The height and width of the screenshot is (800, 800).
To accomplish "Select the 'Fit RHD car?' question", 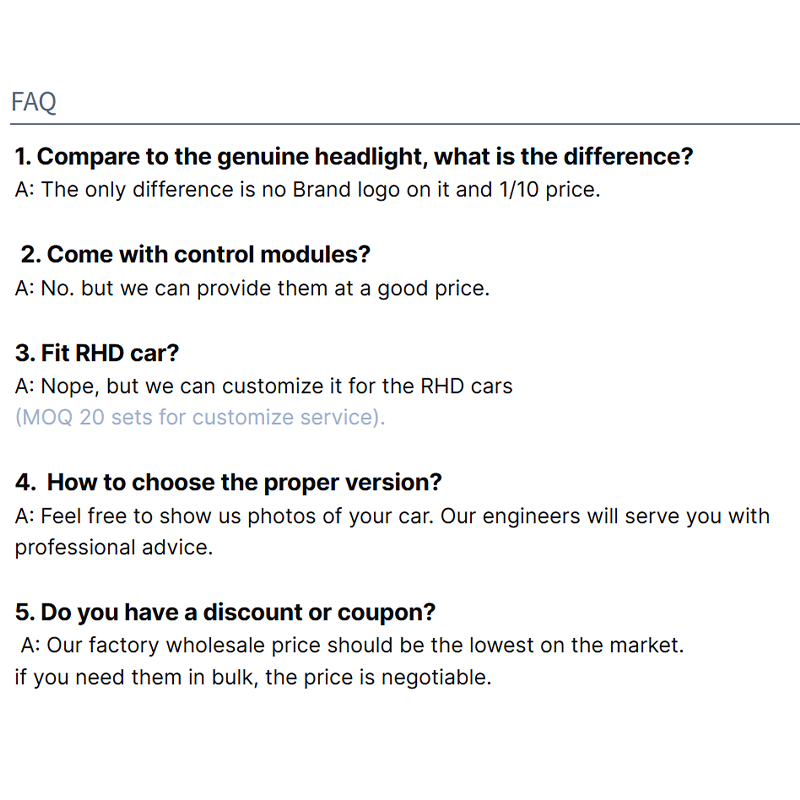I will (x=97, y=353).
